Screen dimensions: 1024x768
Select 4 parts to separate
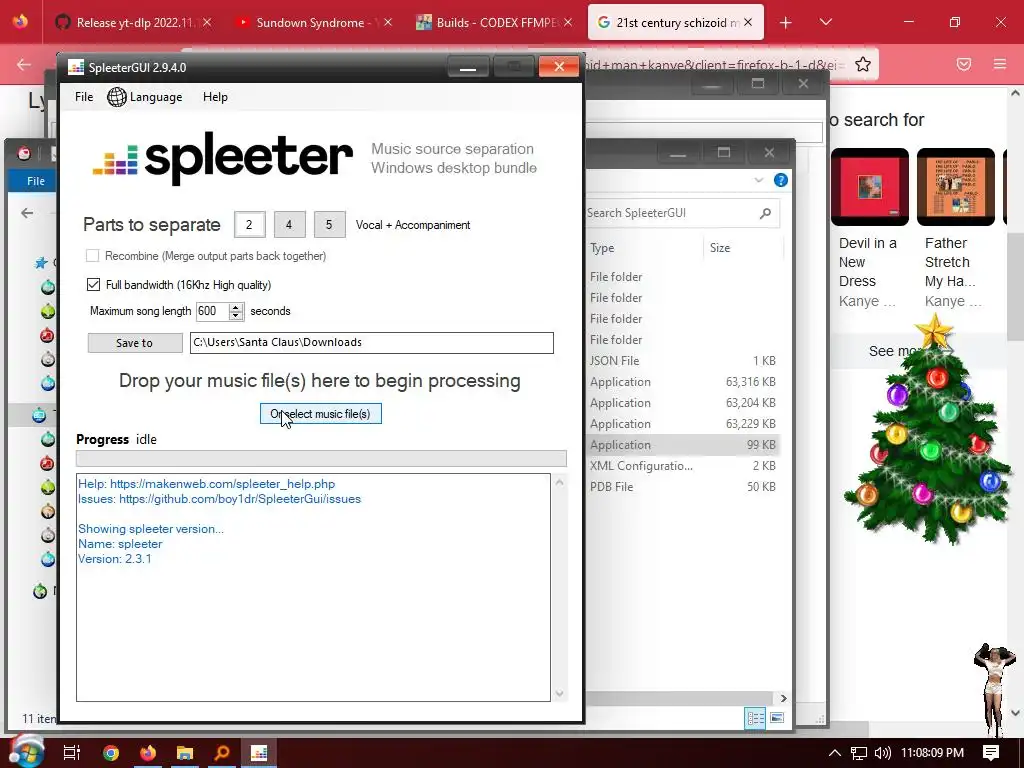click(x=289, y=225)
